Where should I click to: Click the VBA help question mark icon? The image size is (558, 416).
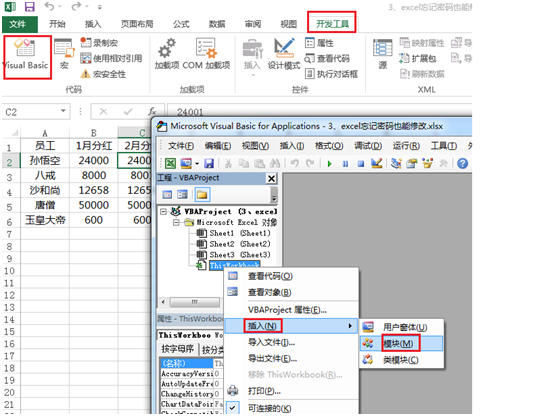click(462, 164)
